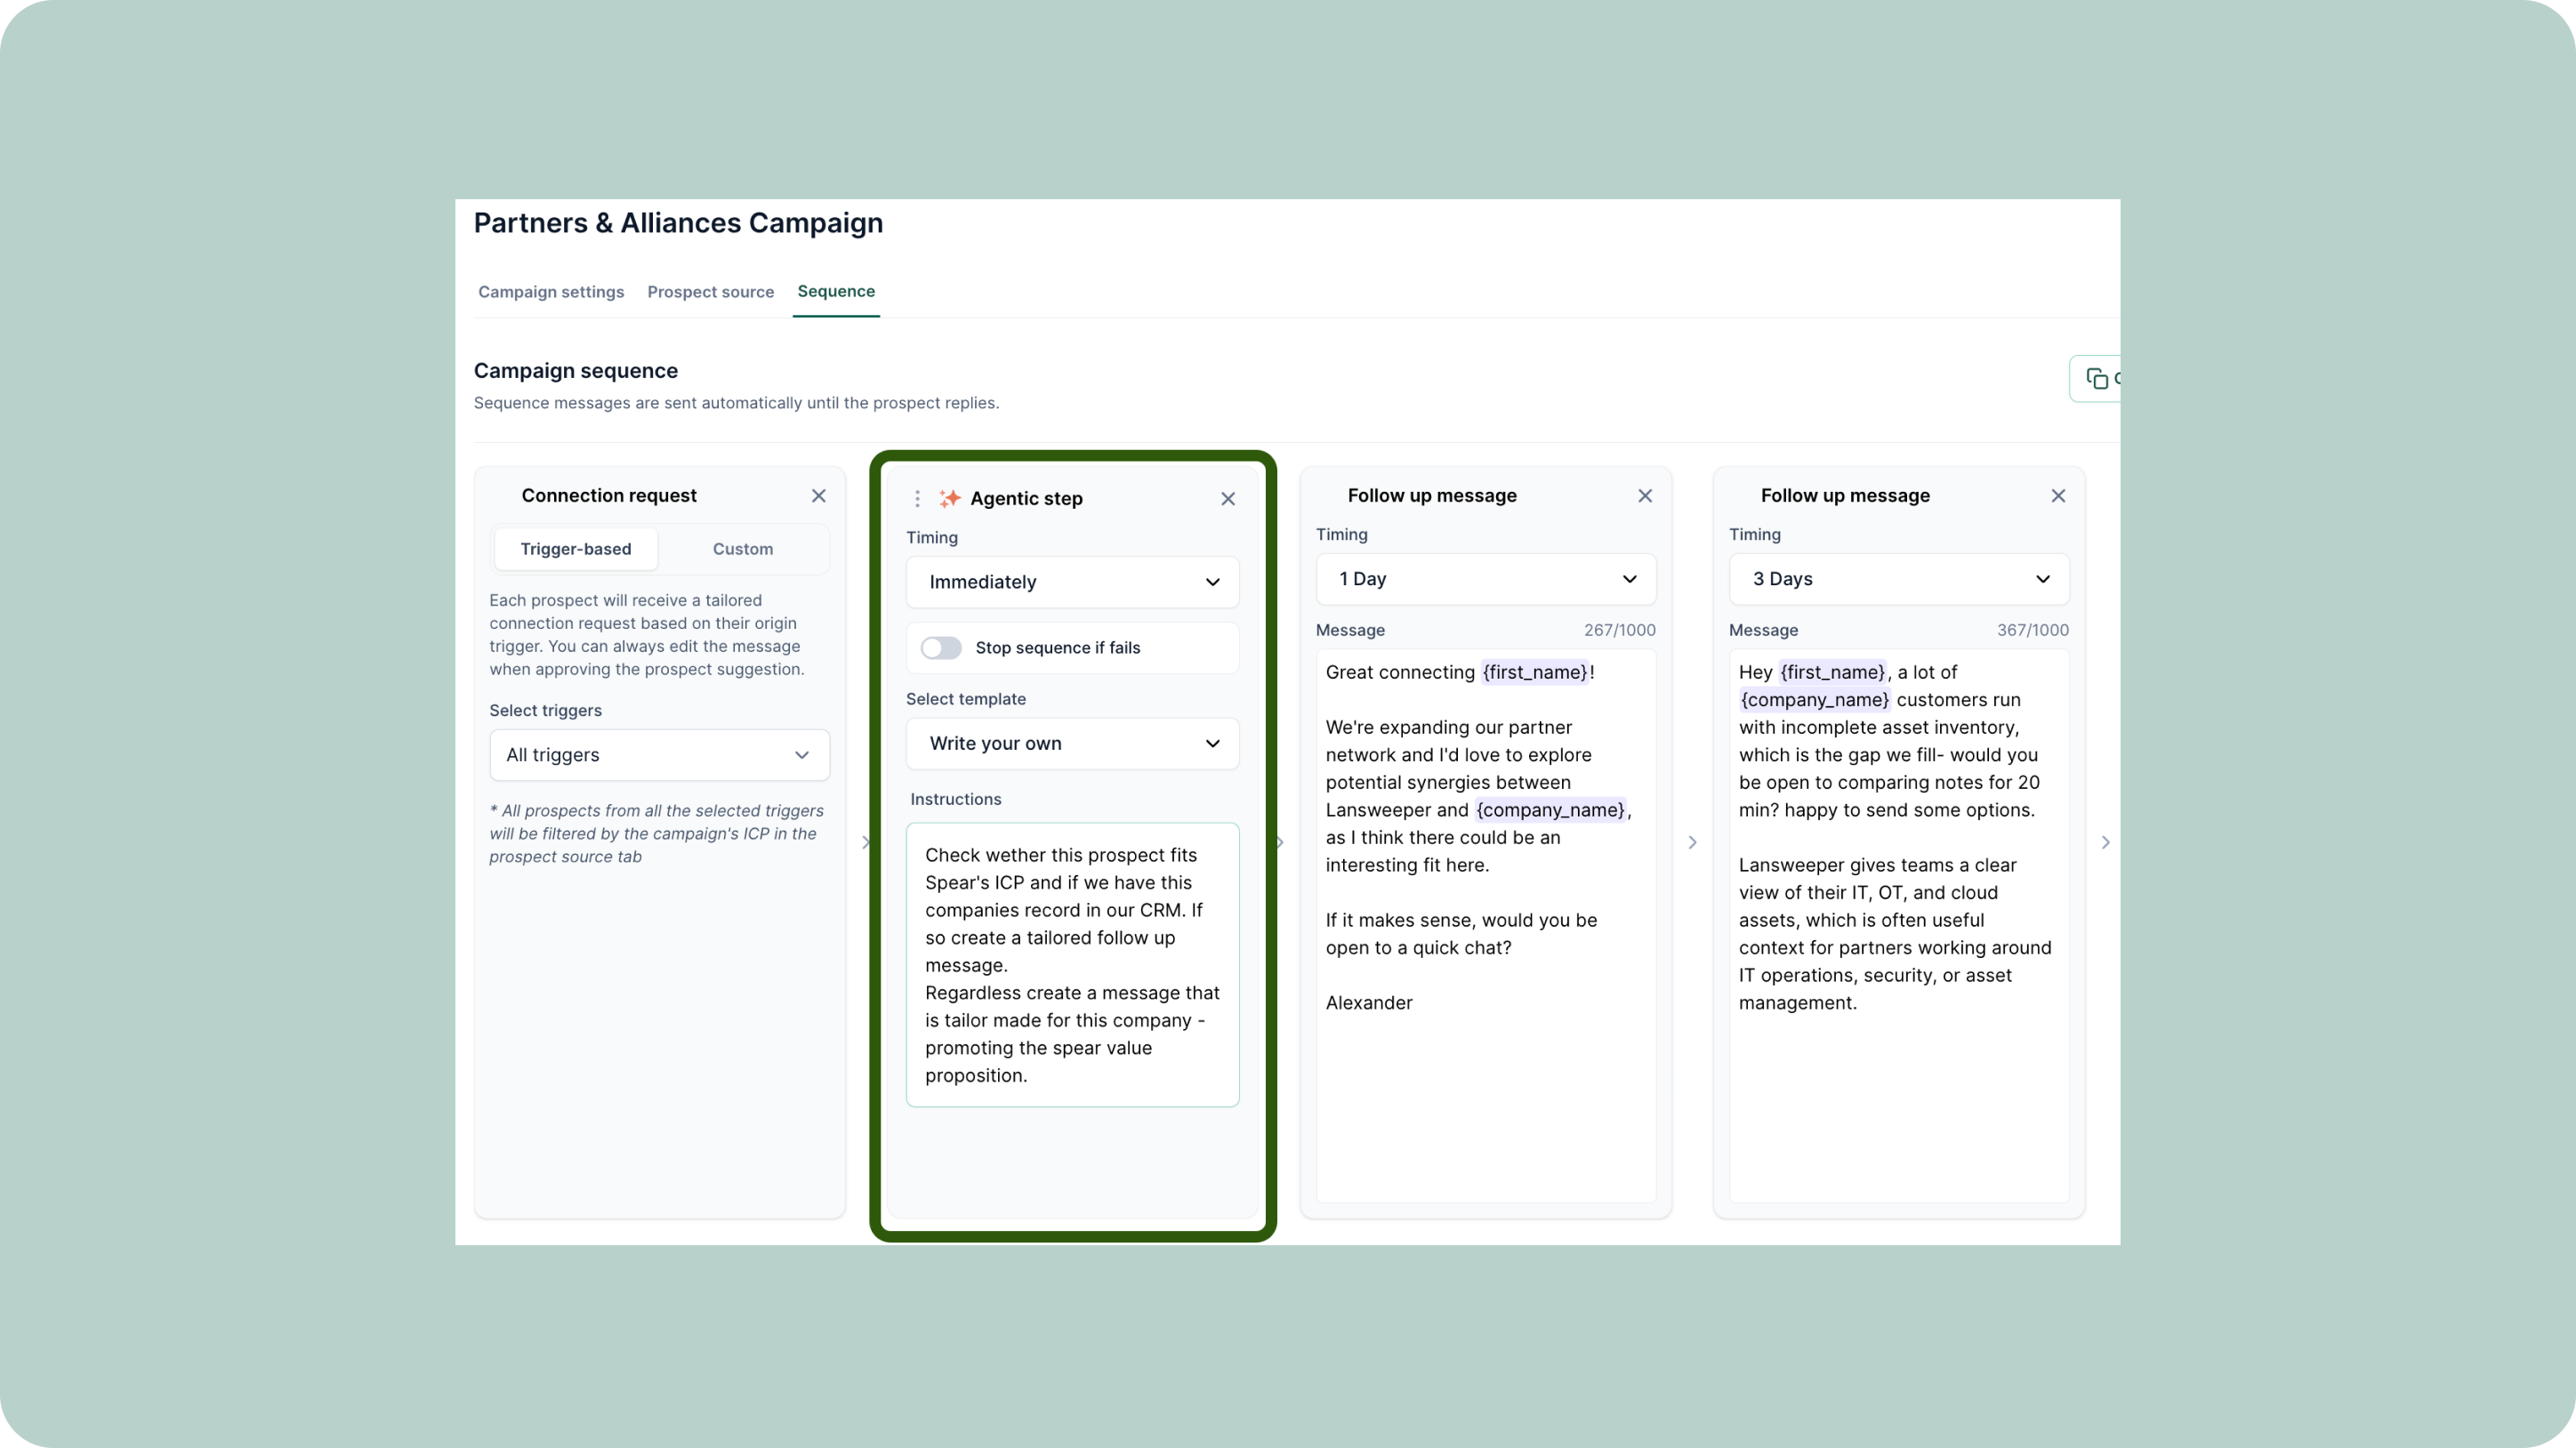The image size is (2576, 1448).
Task: Click the {first_name} variable in 3 Days message
Action: (x=1832, y=673)
